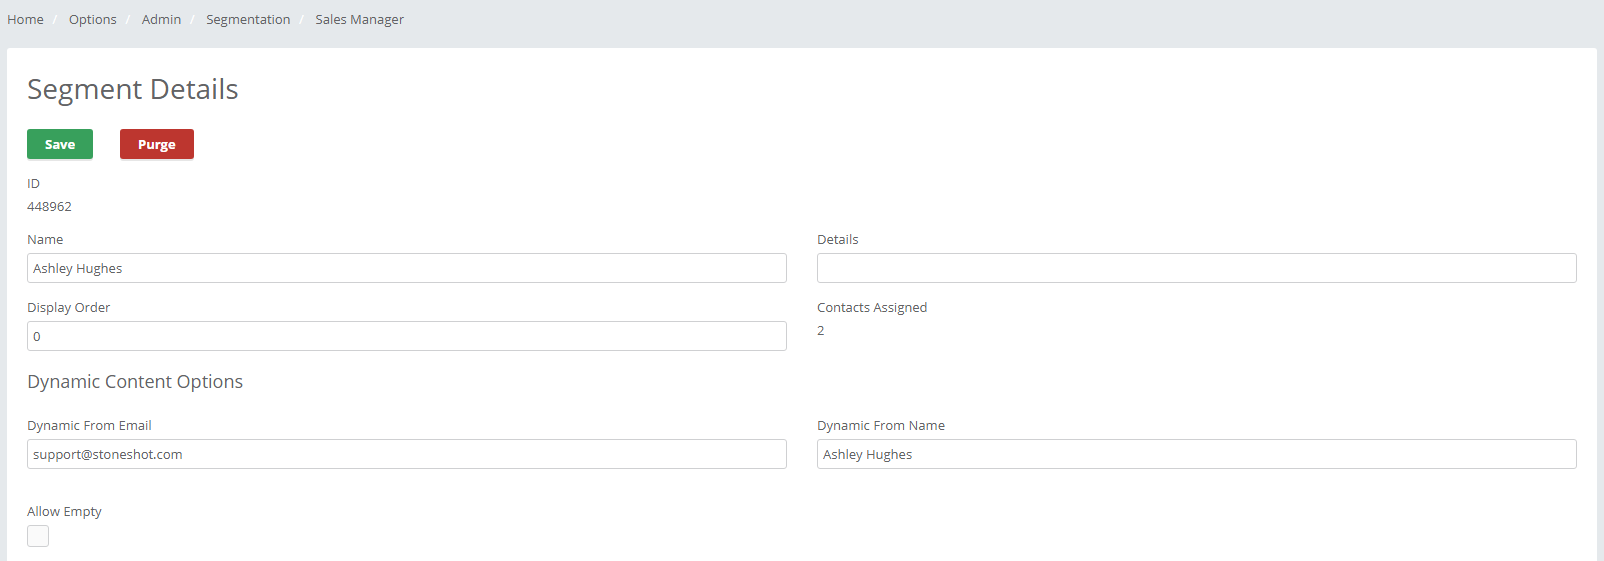
Task: Click the Dynamic Content Options heading
Action: (135, 382)
